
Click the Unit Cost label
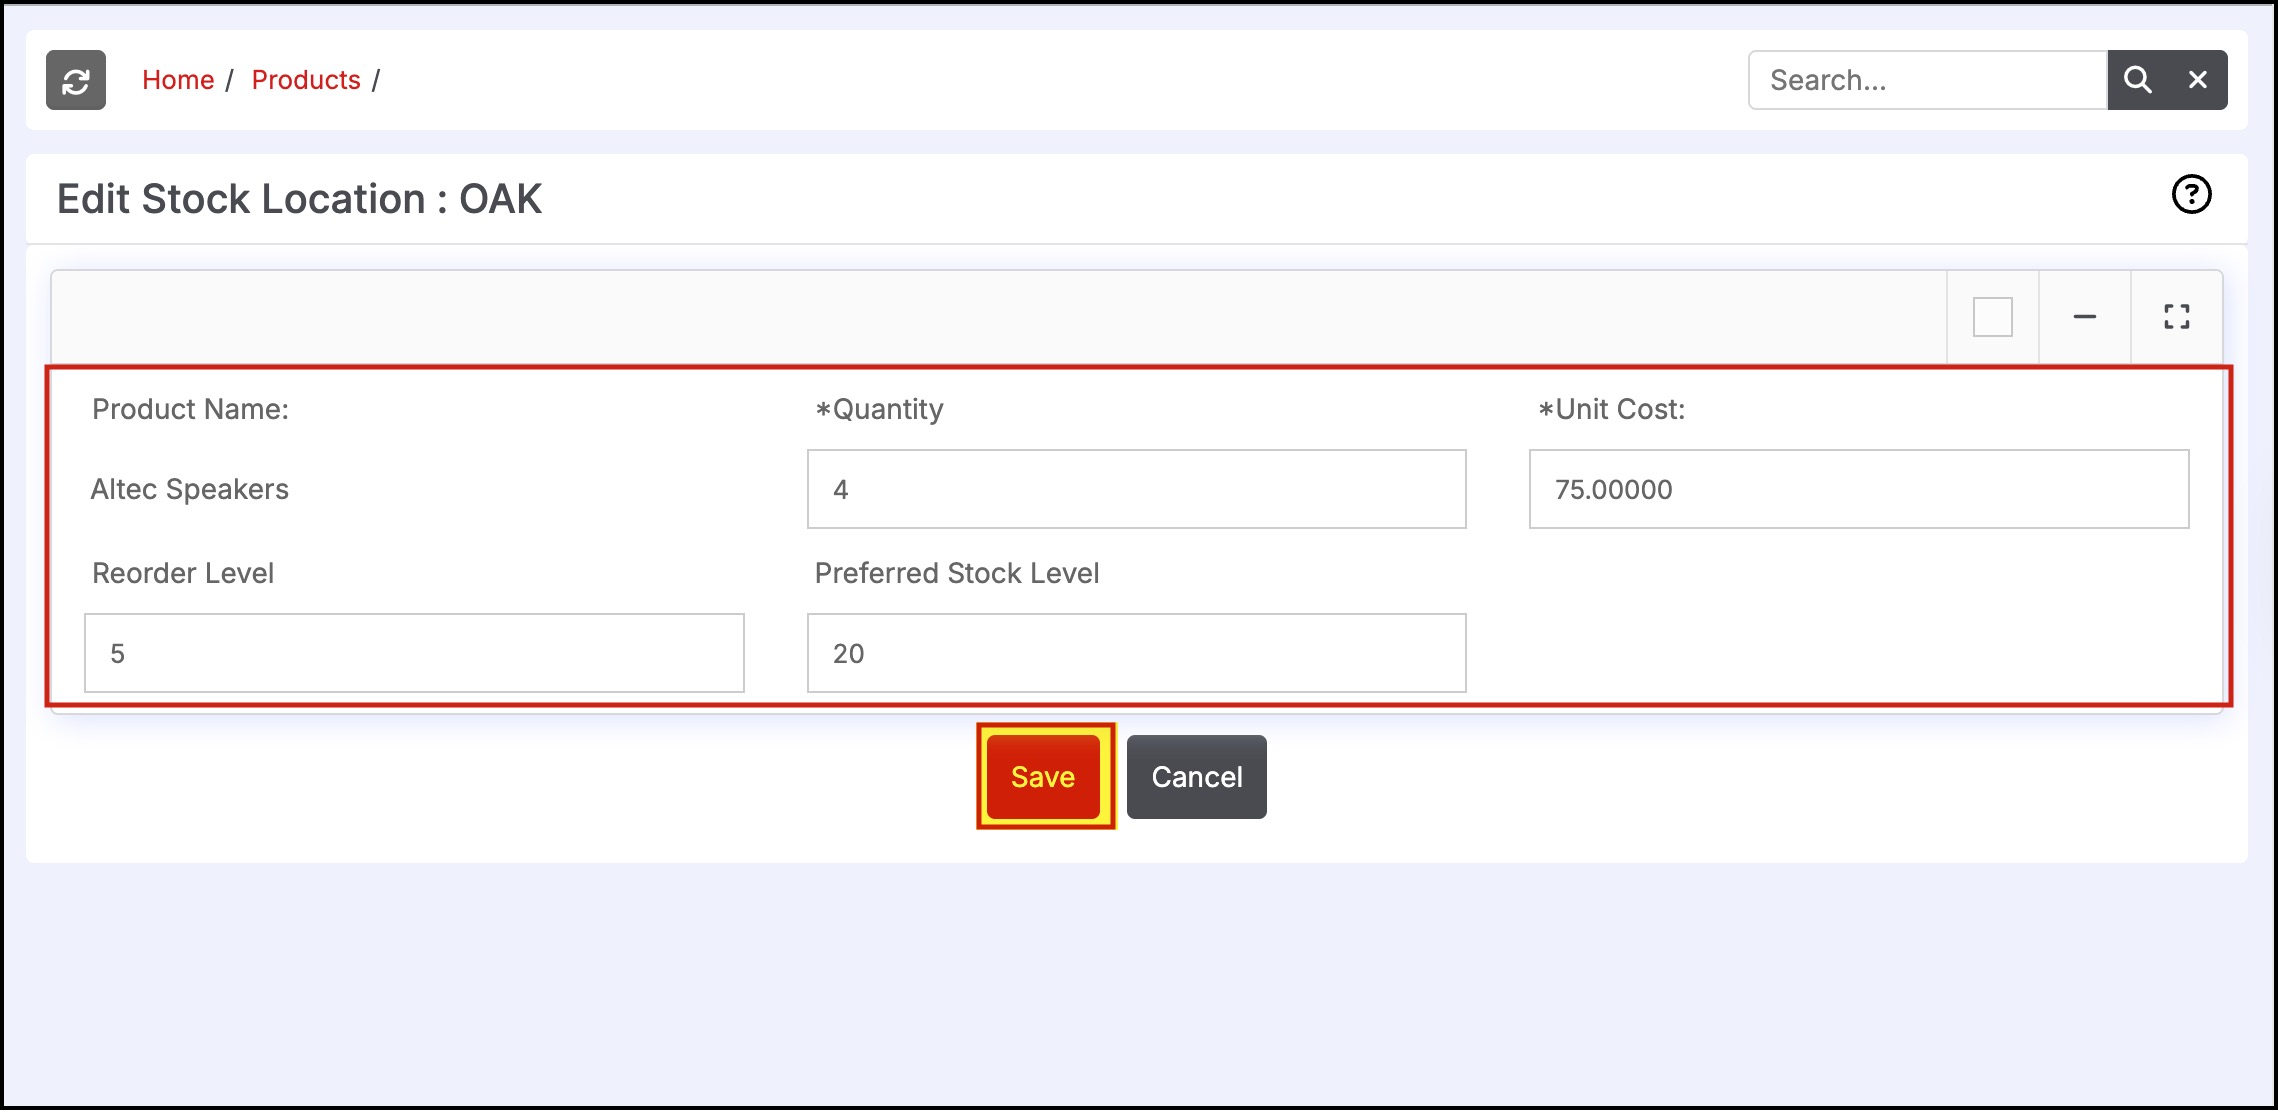pyautogui.click(x=1611, y=409)
